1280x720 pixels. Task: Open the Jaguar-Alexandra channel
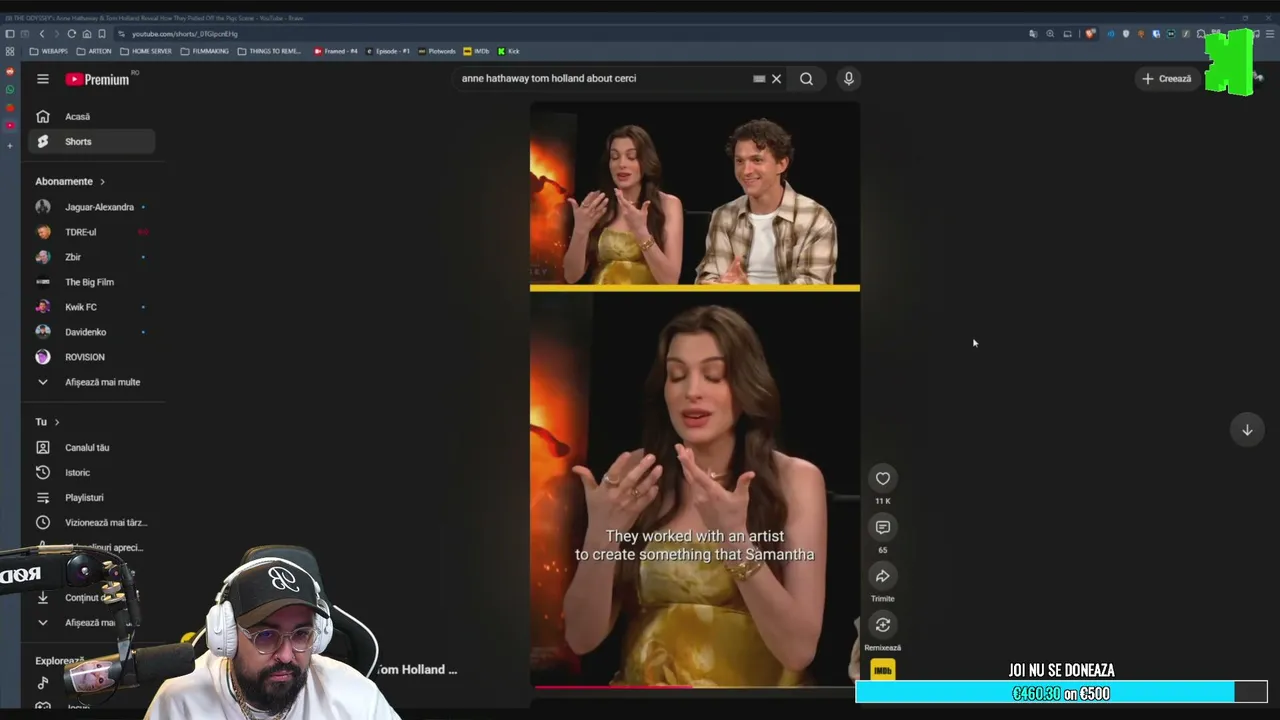coord(91,207)
